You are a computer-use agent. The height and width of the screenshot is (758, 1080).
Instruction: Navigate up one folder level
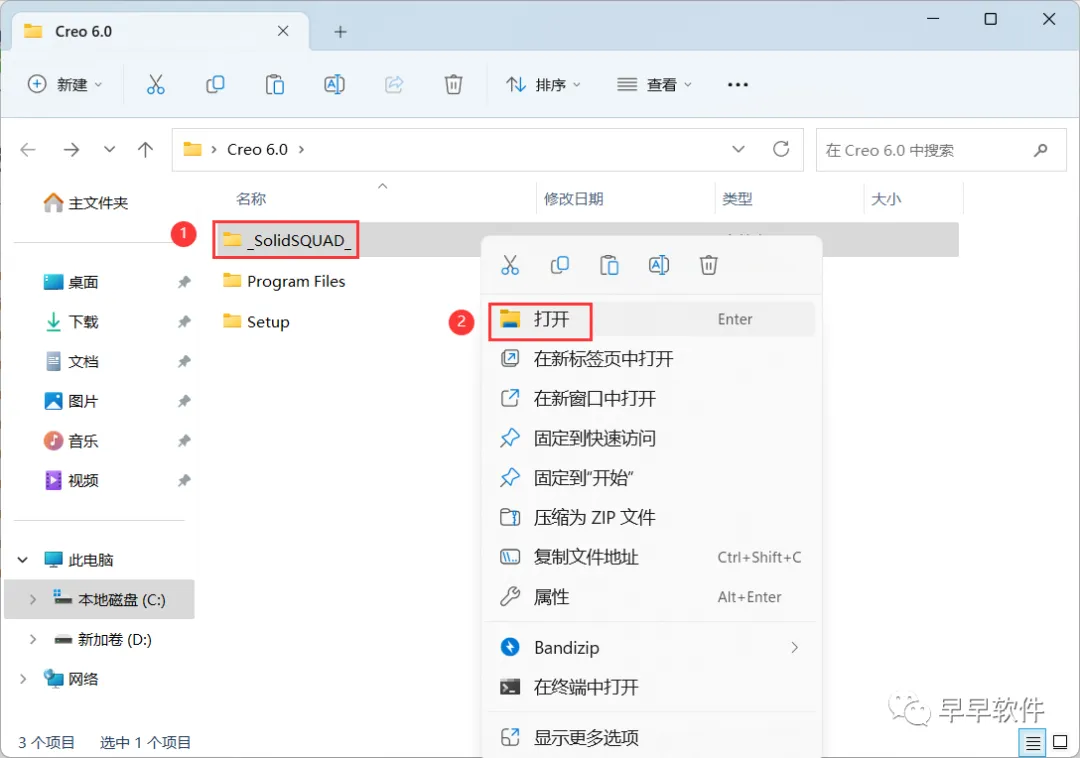click(x=145, y=149)
